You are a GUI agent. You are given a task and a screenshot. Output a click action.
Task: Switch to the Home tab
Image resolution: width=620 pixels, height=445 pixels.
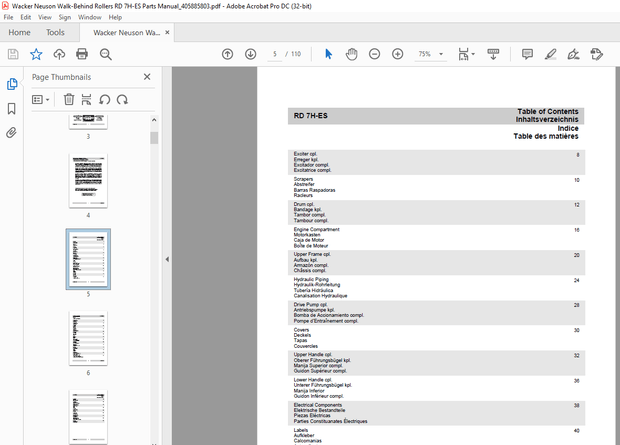click(19, 32)
